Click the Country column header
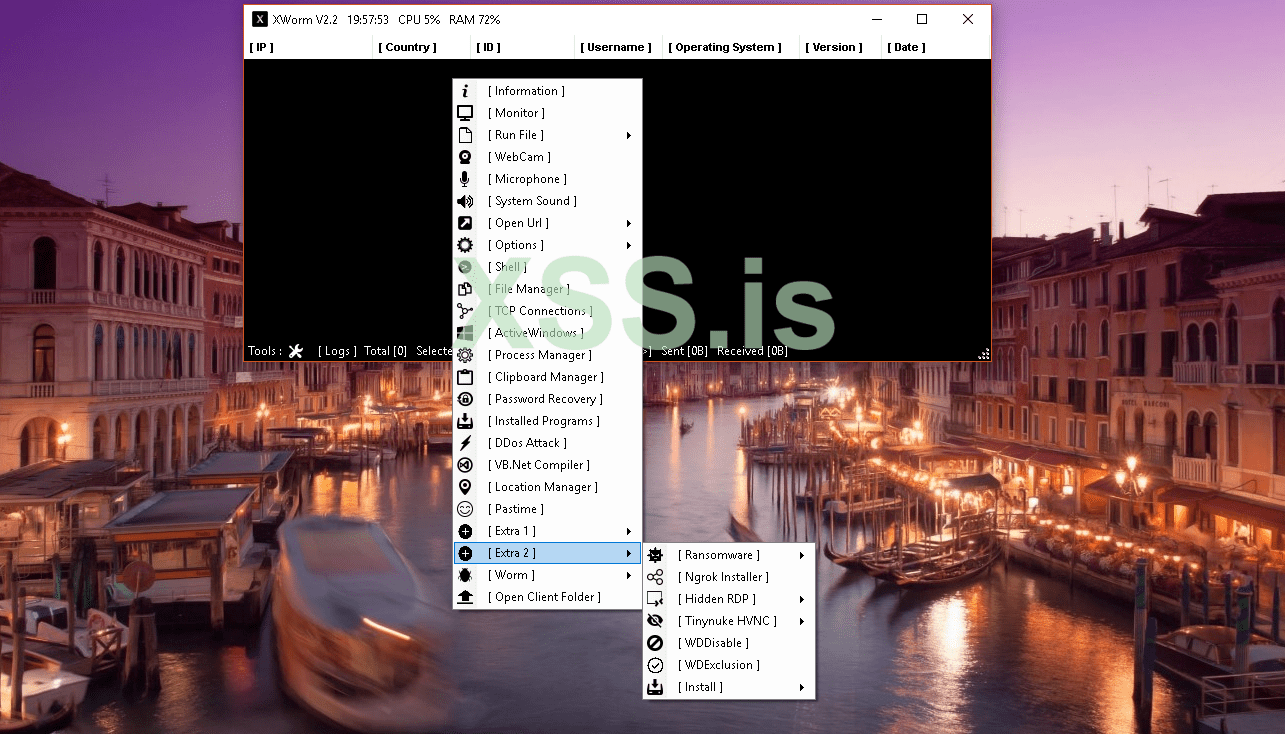 point(407,47)
